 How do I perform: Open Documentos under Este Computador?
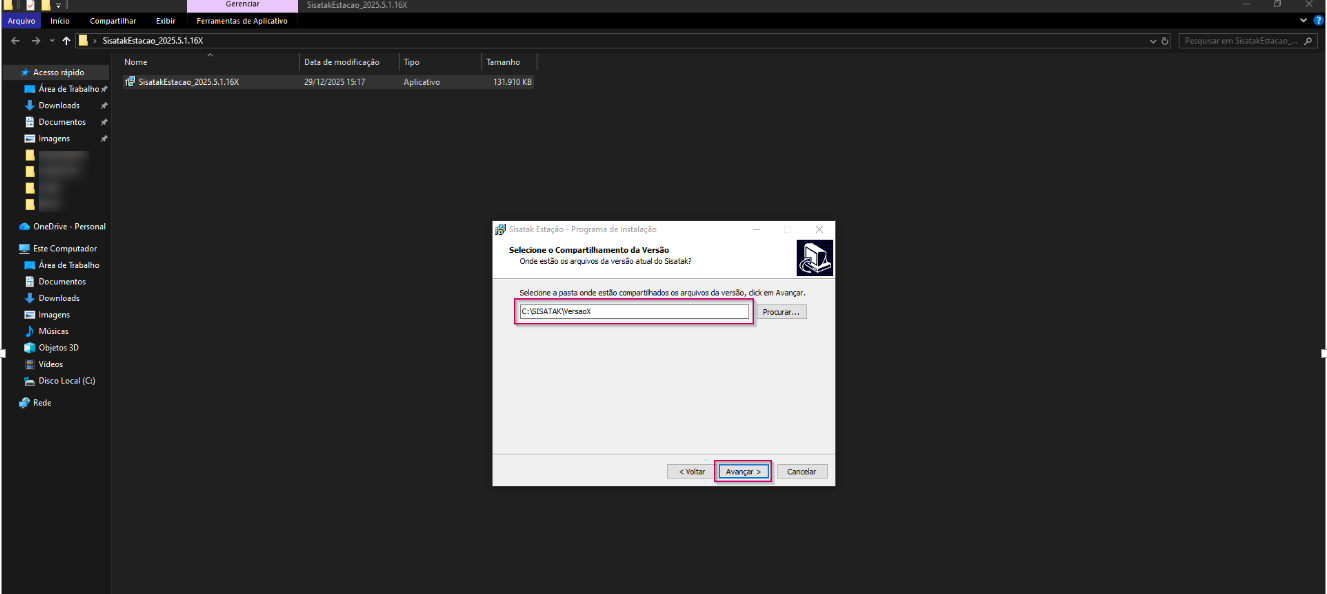[x=62, y=282]
